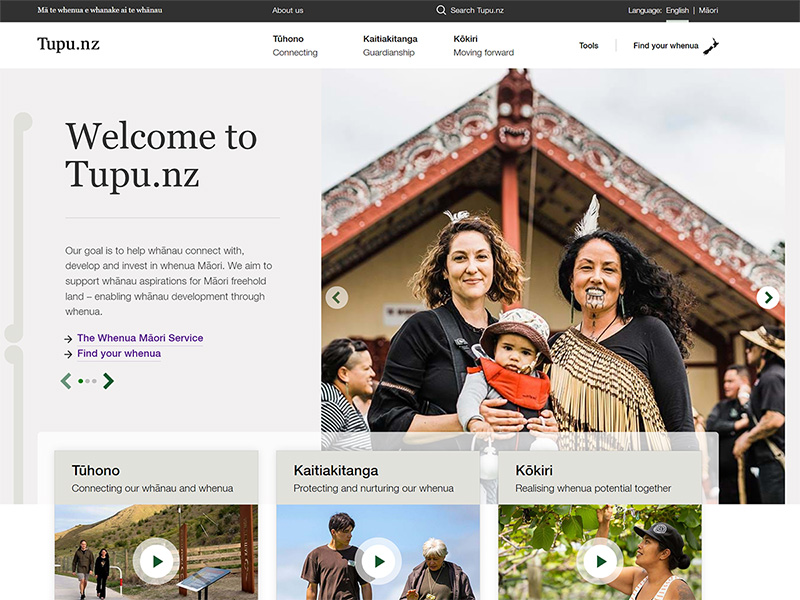Screen dimensions: 800x600
Task: Open the Kōkiri Moving forward menu
Action: 484,45
